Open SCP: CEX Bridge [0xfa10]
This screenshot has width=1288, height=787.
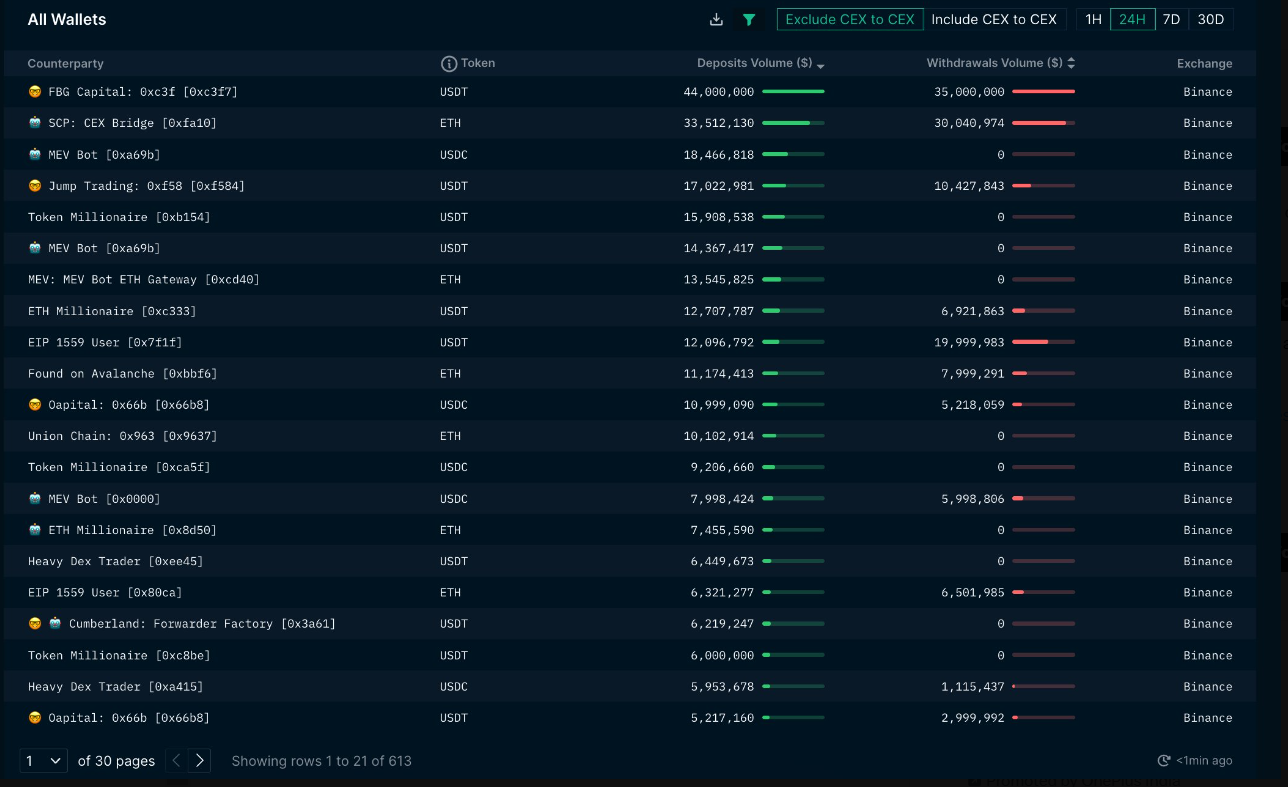coord(132,123)
